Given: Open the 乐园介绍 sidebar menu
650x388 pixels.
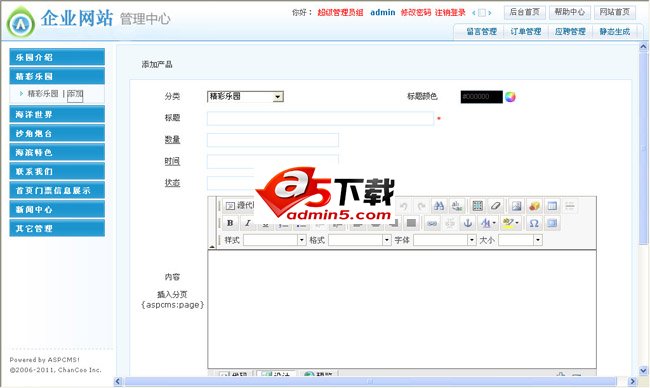Looking at the screenshot, I should (x=57, y=57).
